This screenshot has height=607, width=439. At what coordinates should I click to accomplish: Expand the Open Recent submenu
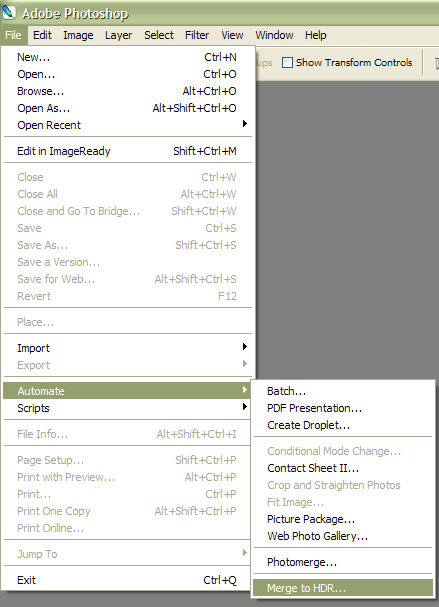(x=128, y=125)
